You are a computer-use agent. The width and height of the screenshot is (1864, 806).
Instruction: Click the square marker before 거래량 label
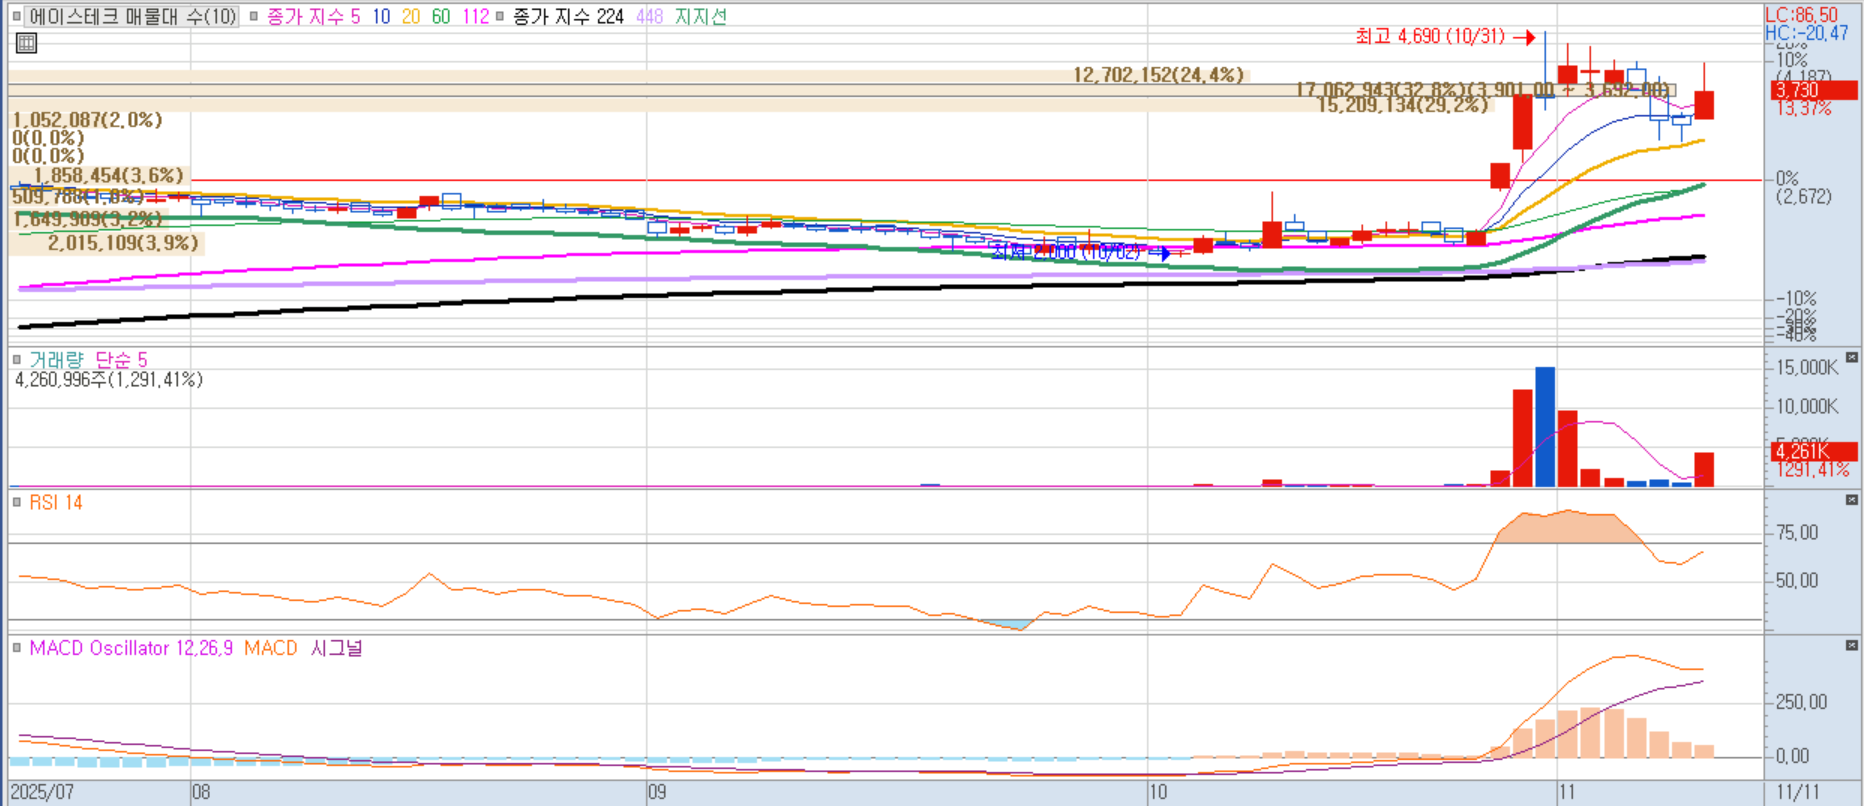(x=16, y=359)
